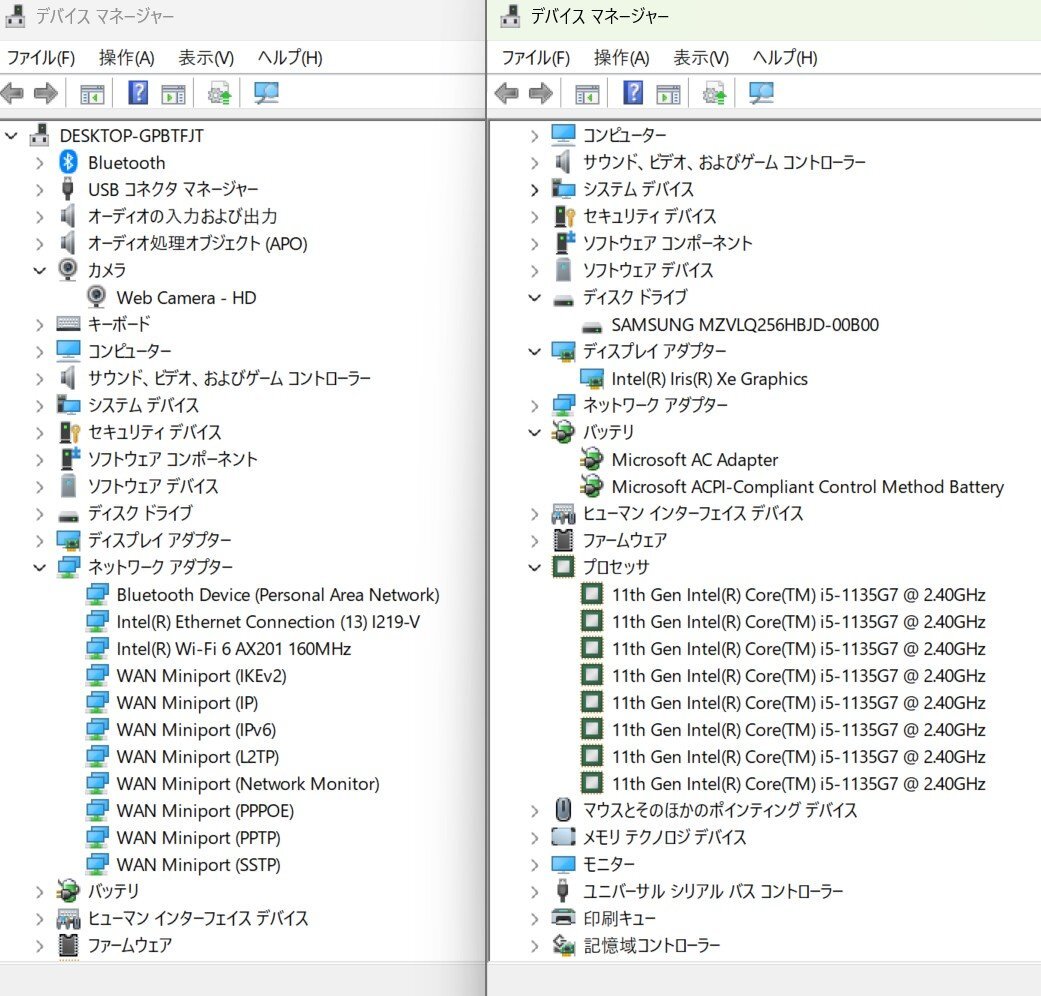Click action pane icon in right window toolbar
Image resolution: width=1041 pixels, height=996 pixels.
point(669,94)
